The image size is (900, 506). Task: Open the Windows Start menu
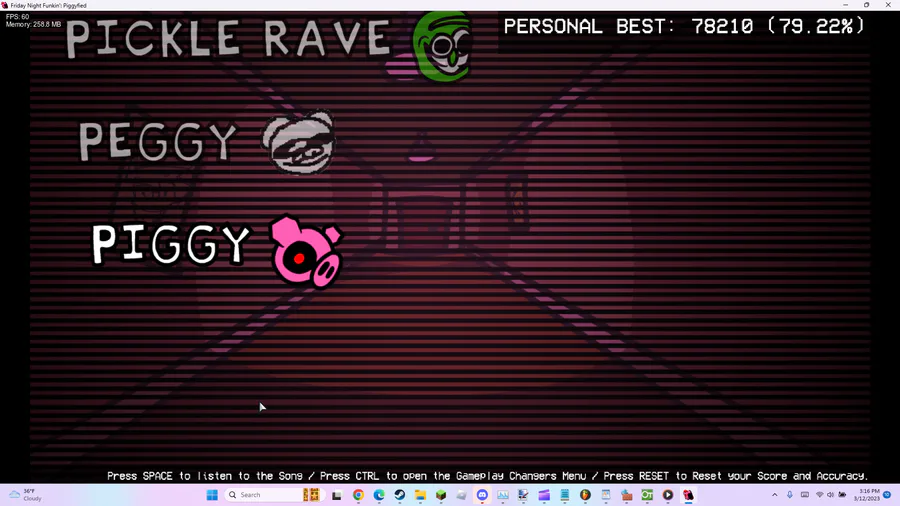[x=212, y=495]
